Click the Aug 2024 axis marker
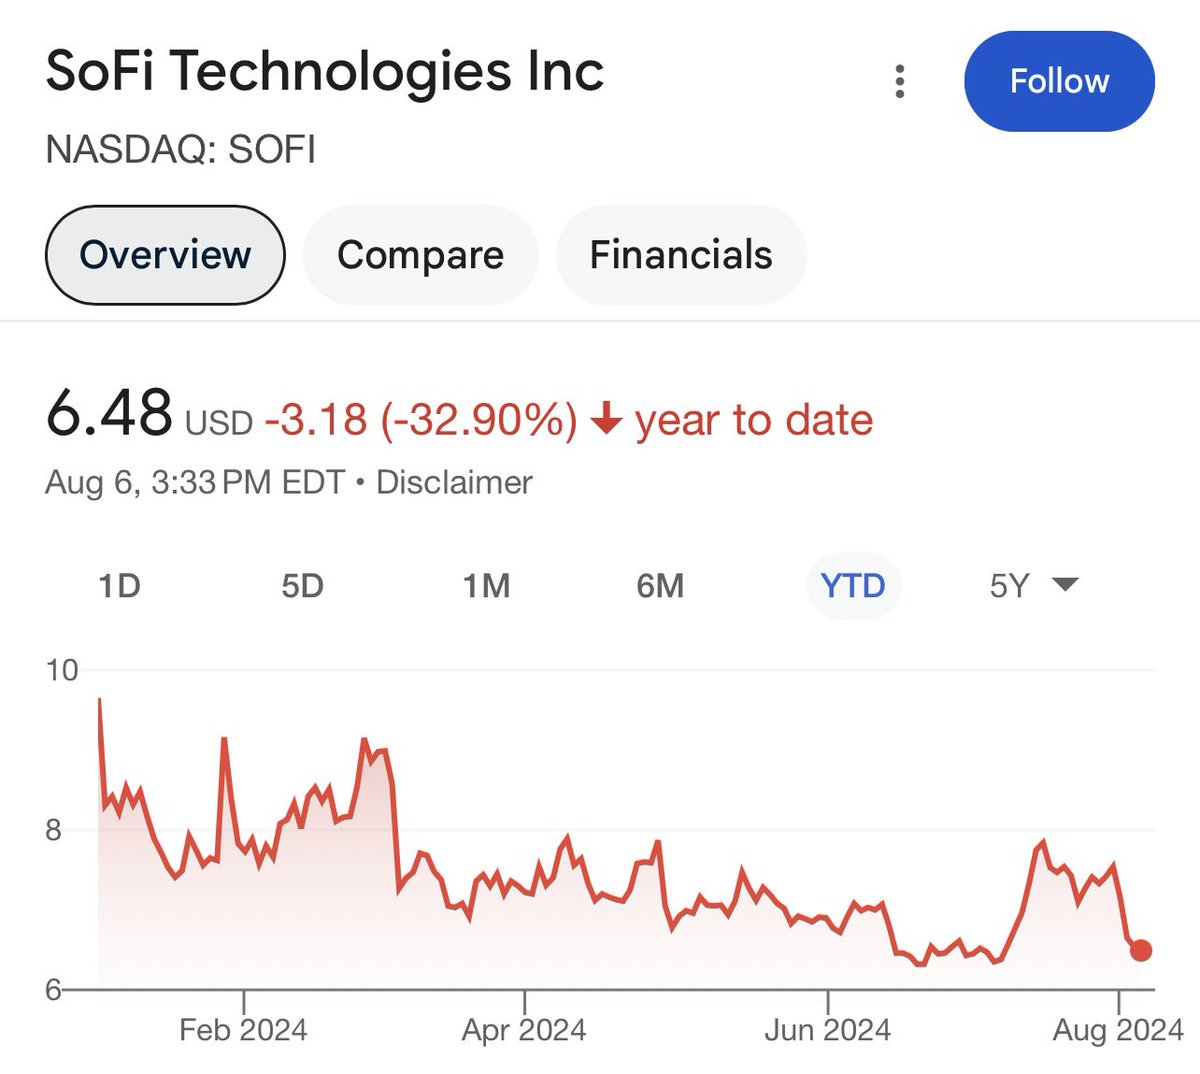The image size is (1200, 1074). pyautogui.click(x=1118, y=1029)
